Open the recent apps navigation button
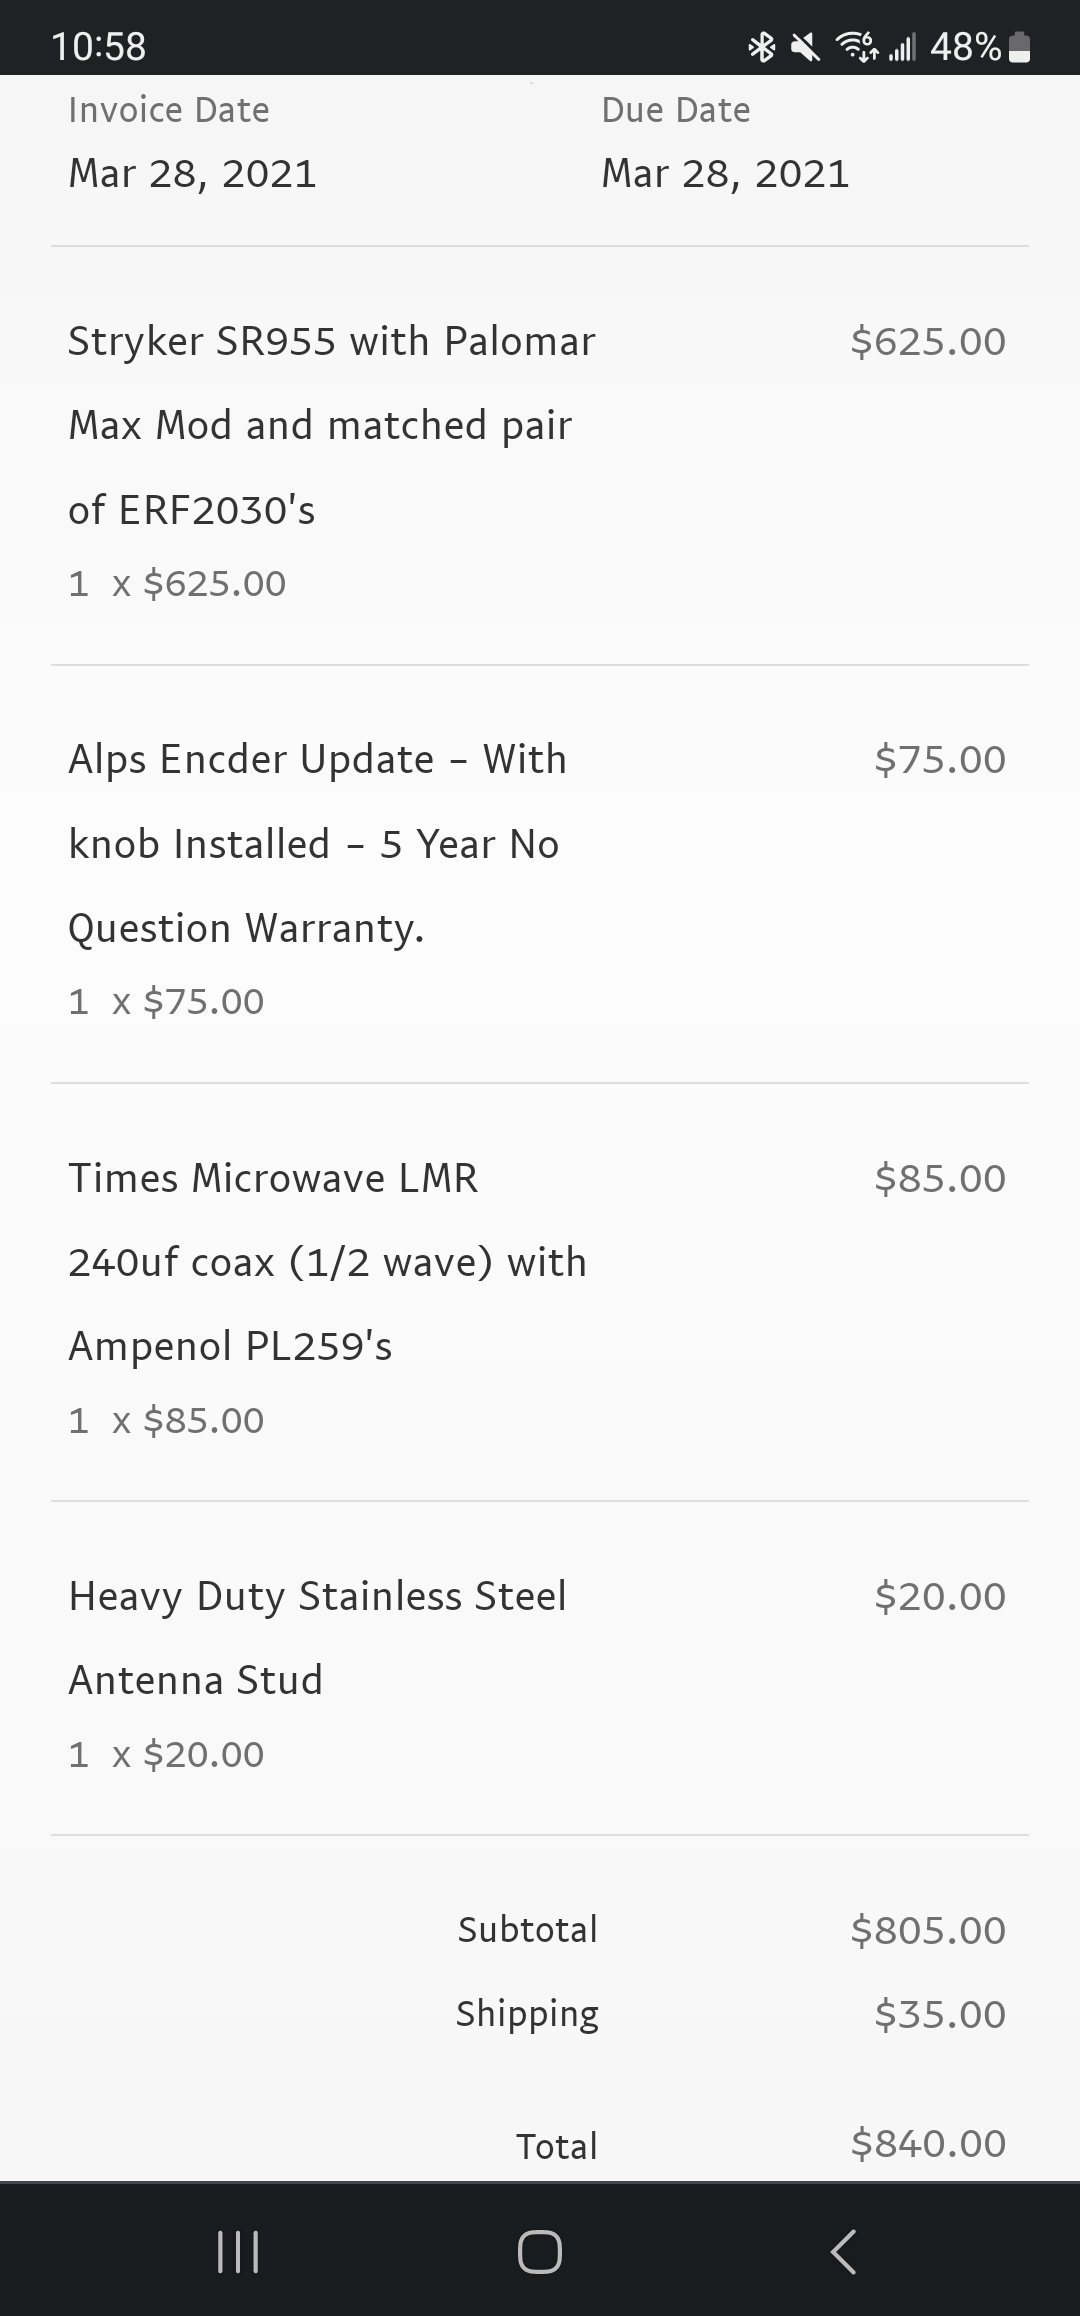This screenshot has width=1080, height=2316. [238, 2251]
